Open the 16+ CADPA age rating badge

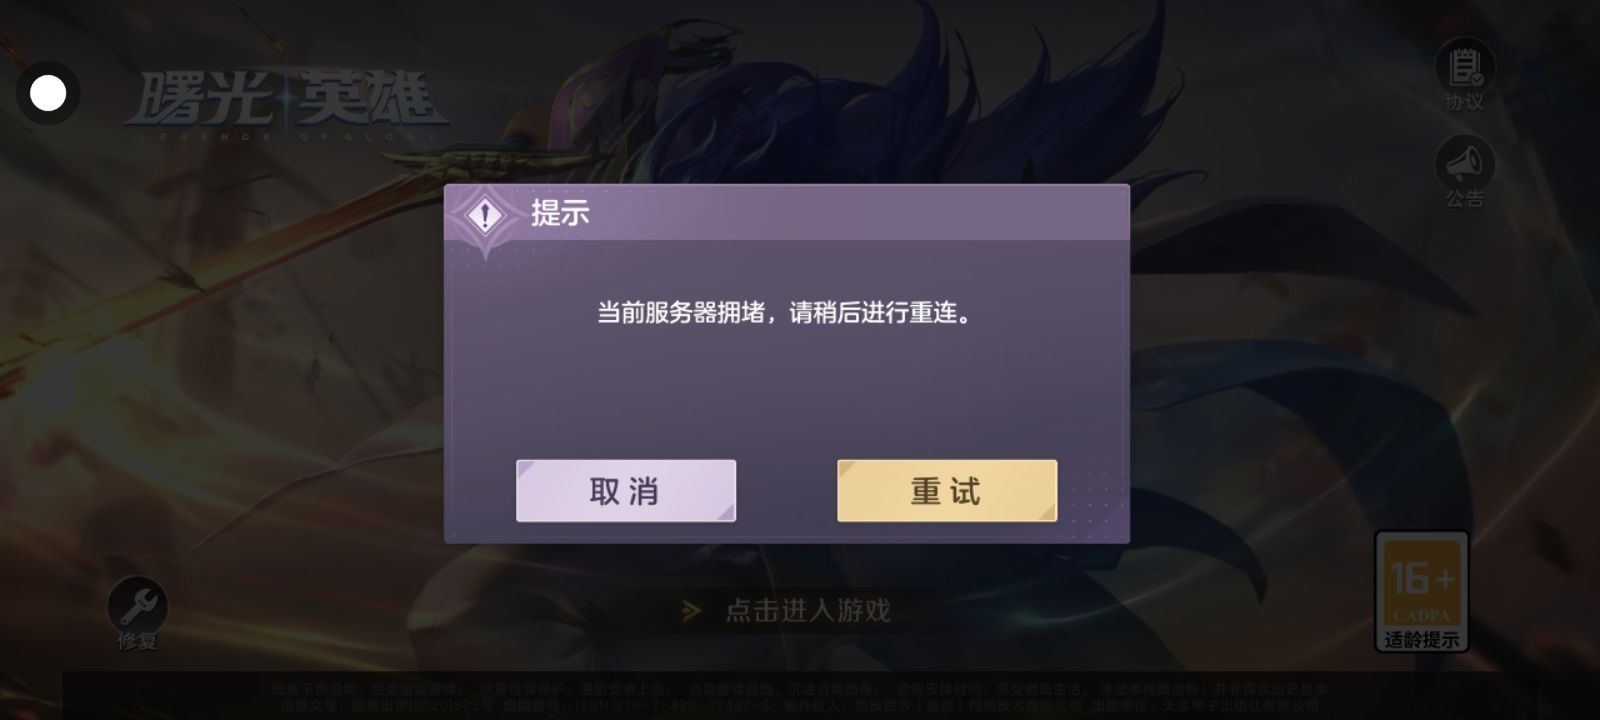coord(1421,590)
